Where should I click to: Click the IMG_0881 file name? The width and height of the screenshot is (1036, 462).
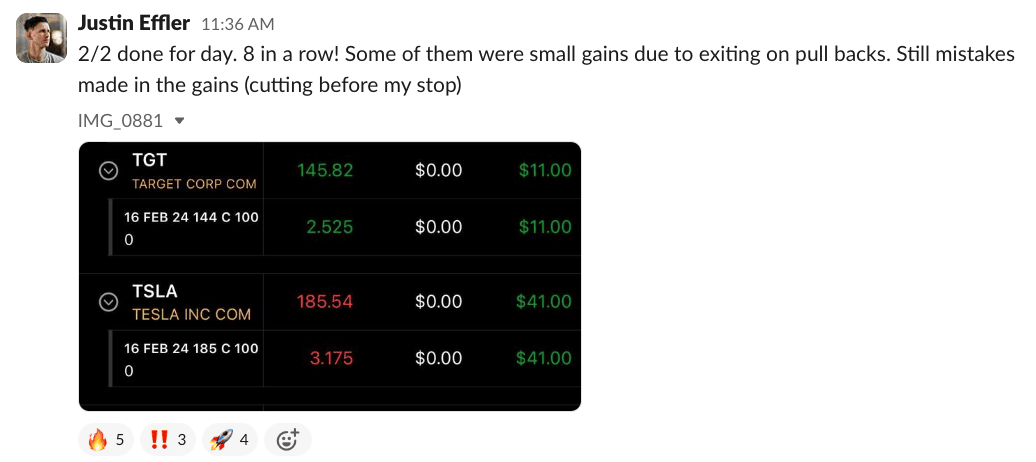pos(120,121)
